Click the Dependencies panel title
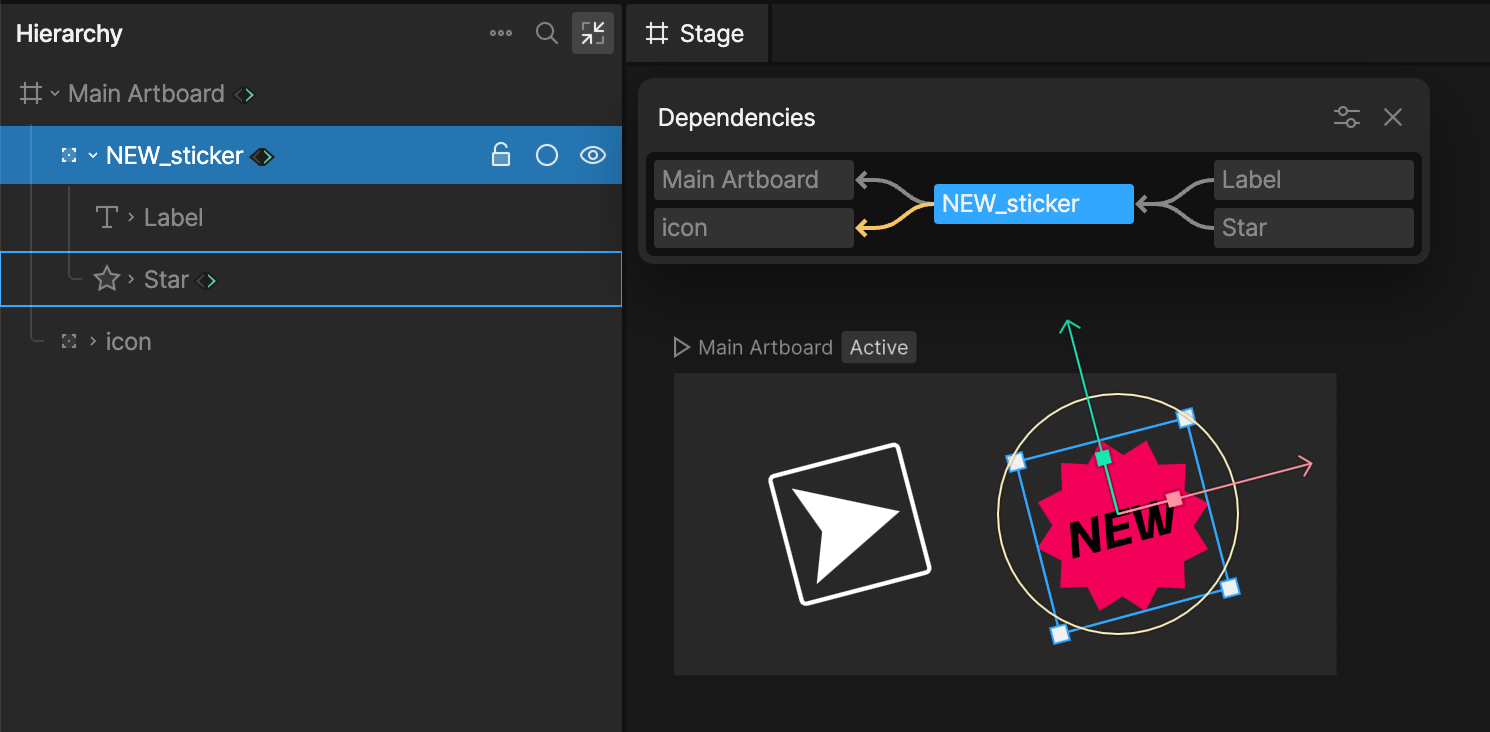Screen dimensions: 1490x732 click(x=737, y=117)
